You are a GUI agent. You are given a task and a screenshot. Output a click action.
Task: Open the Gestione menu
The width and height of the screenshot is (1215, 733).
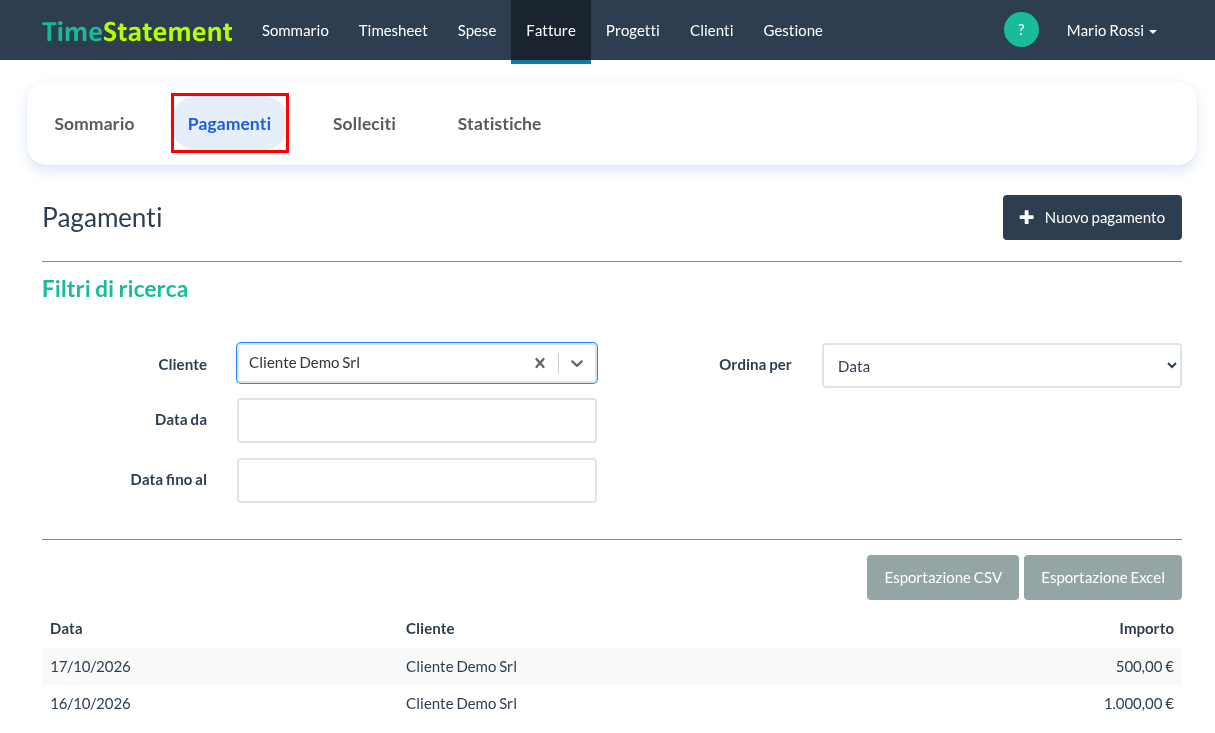[793, 30]
